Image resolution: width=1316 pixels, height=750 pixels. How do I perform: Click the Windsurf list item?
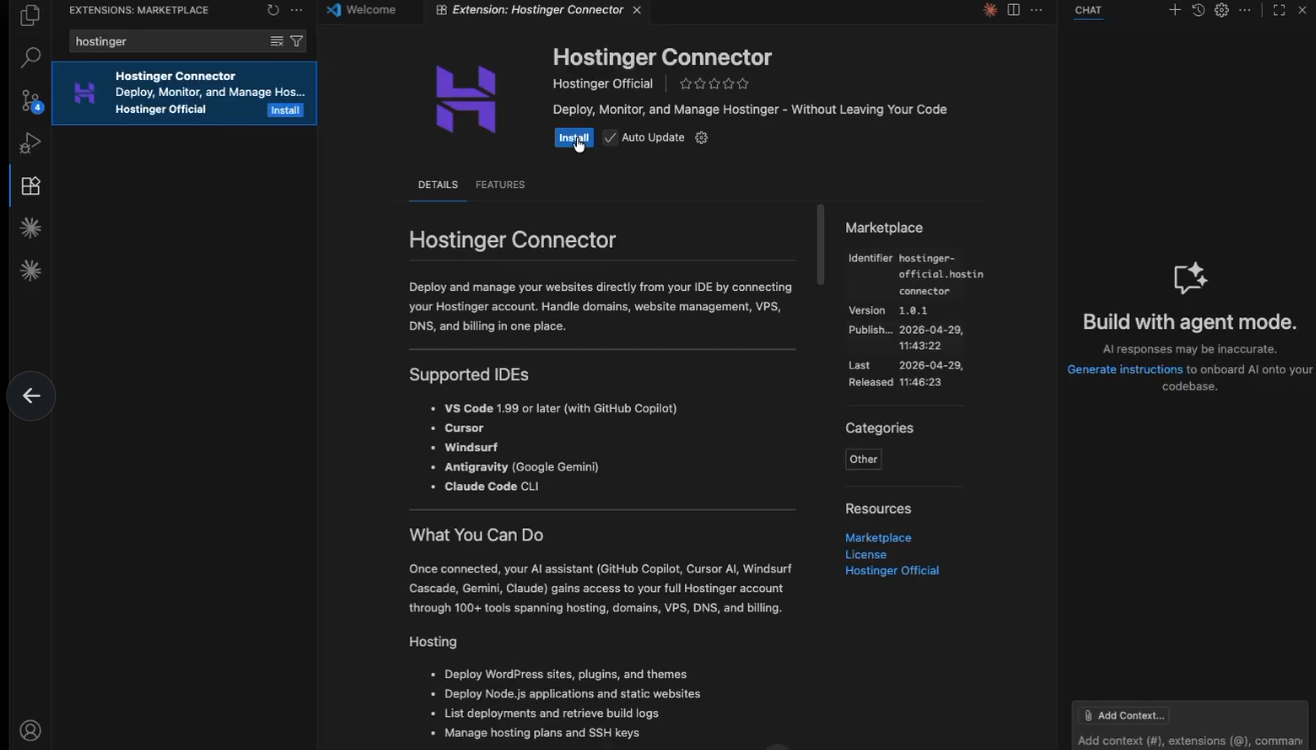tap(471, 447)
